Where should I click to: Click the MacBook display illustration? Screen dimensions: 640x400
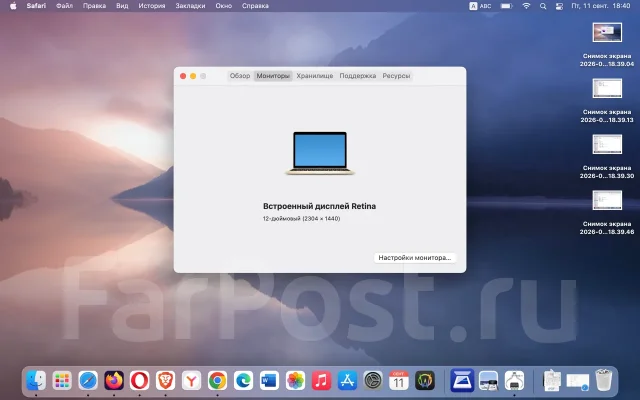320,153
